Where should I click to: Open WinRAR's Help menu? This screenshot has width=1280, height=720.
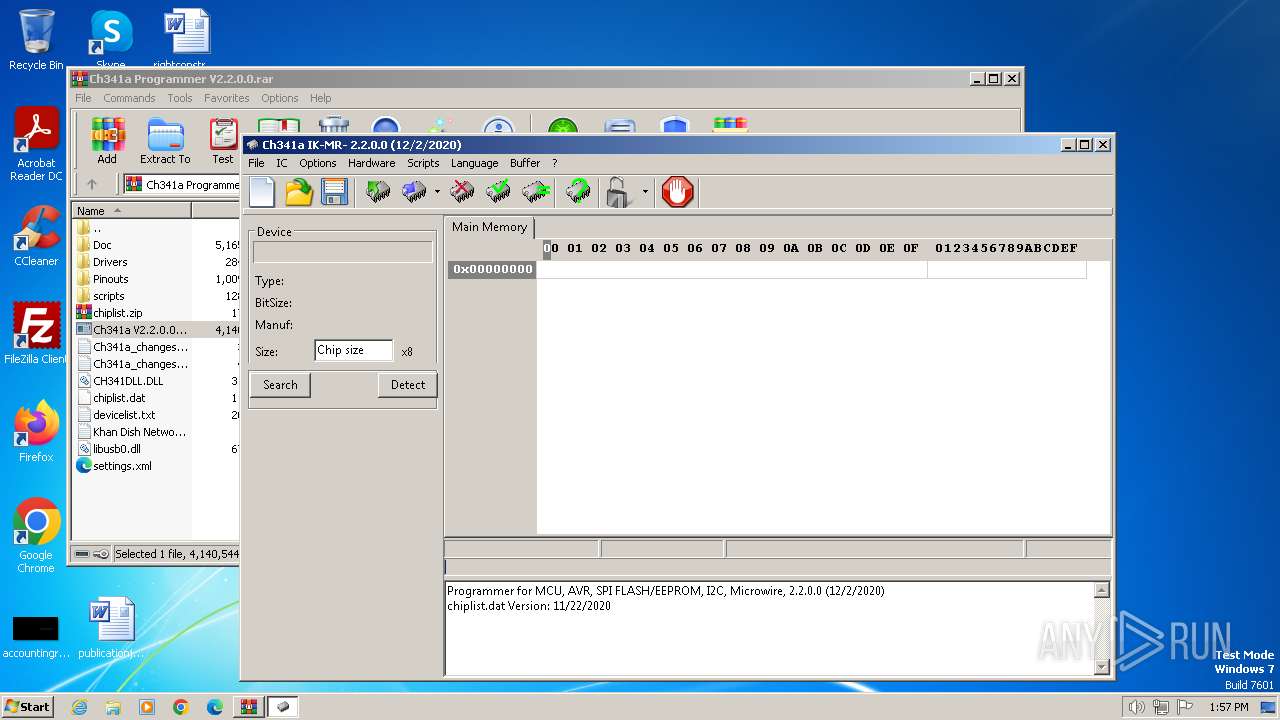320,98
